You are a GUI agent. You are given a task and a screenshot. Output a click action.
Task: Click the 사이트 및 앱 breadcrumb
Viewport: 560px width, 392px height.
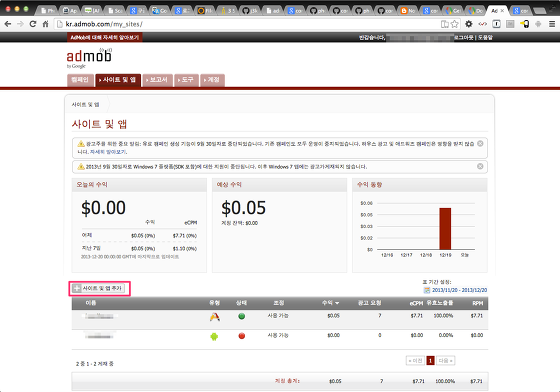(85, 105)
